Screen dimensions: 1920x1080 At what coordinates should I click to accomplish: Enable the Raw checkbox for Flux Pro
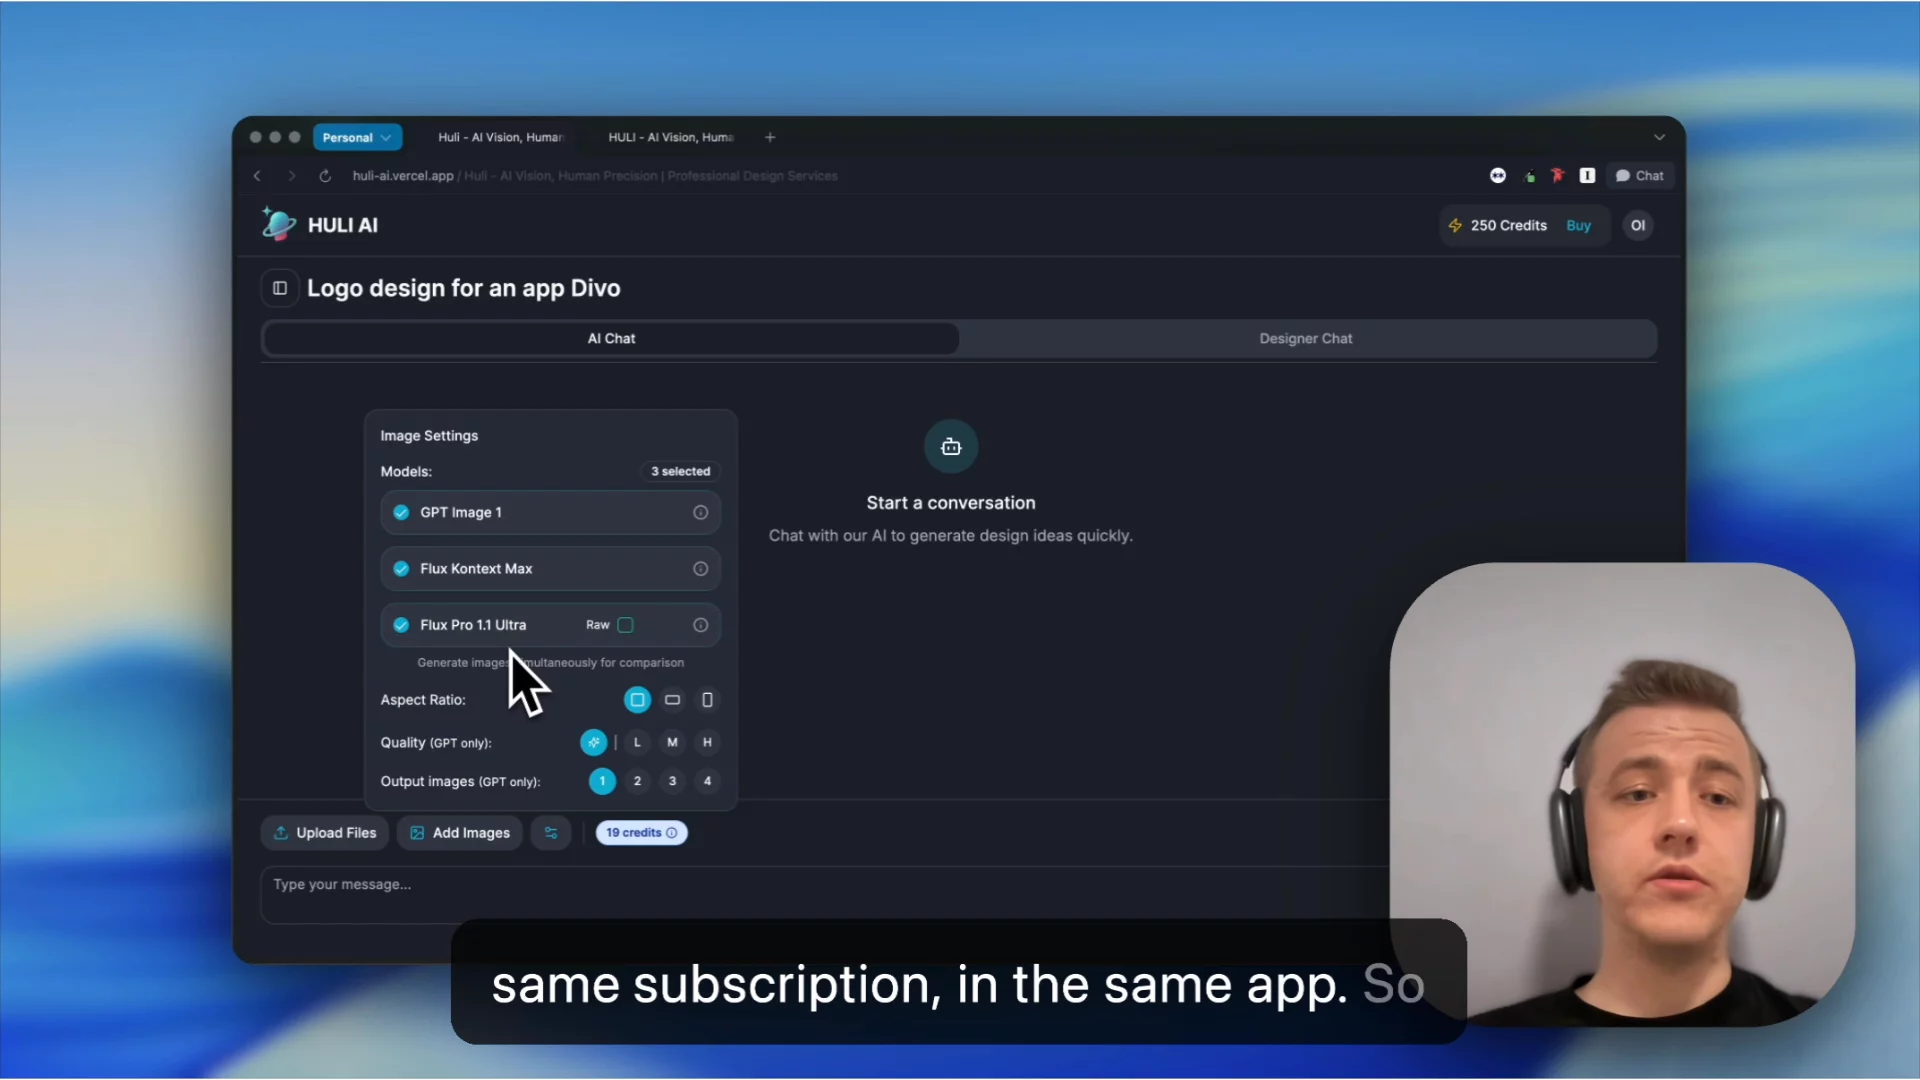point(625,625)
